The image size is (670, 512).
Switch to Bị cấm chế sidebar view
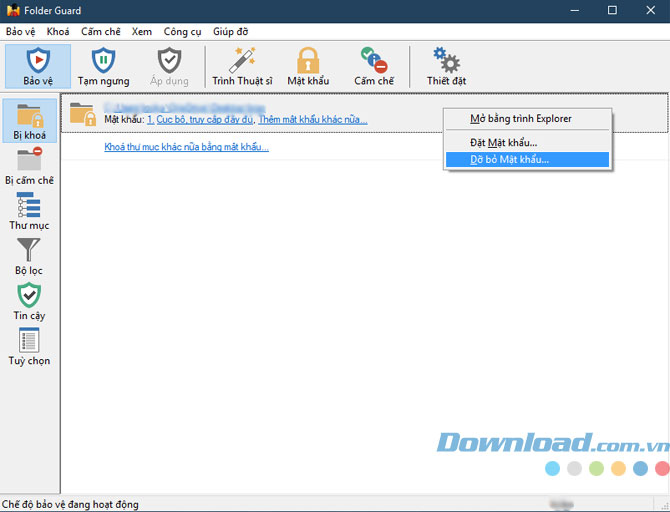[x=30, y=167]
